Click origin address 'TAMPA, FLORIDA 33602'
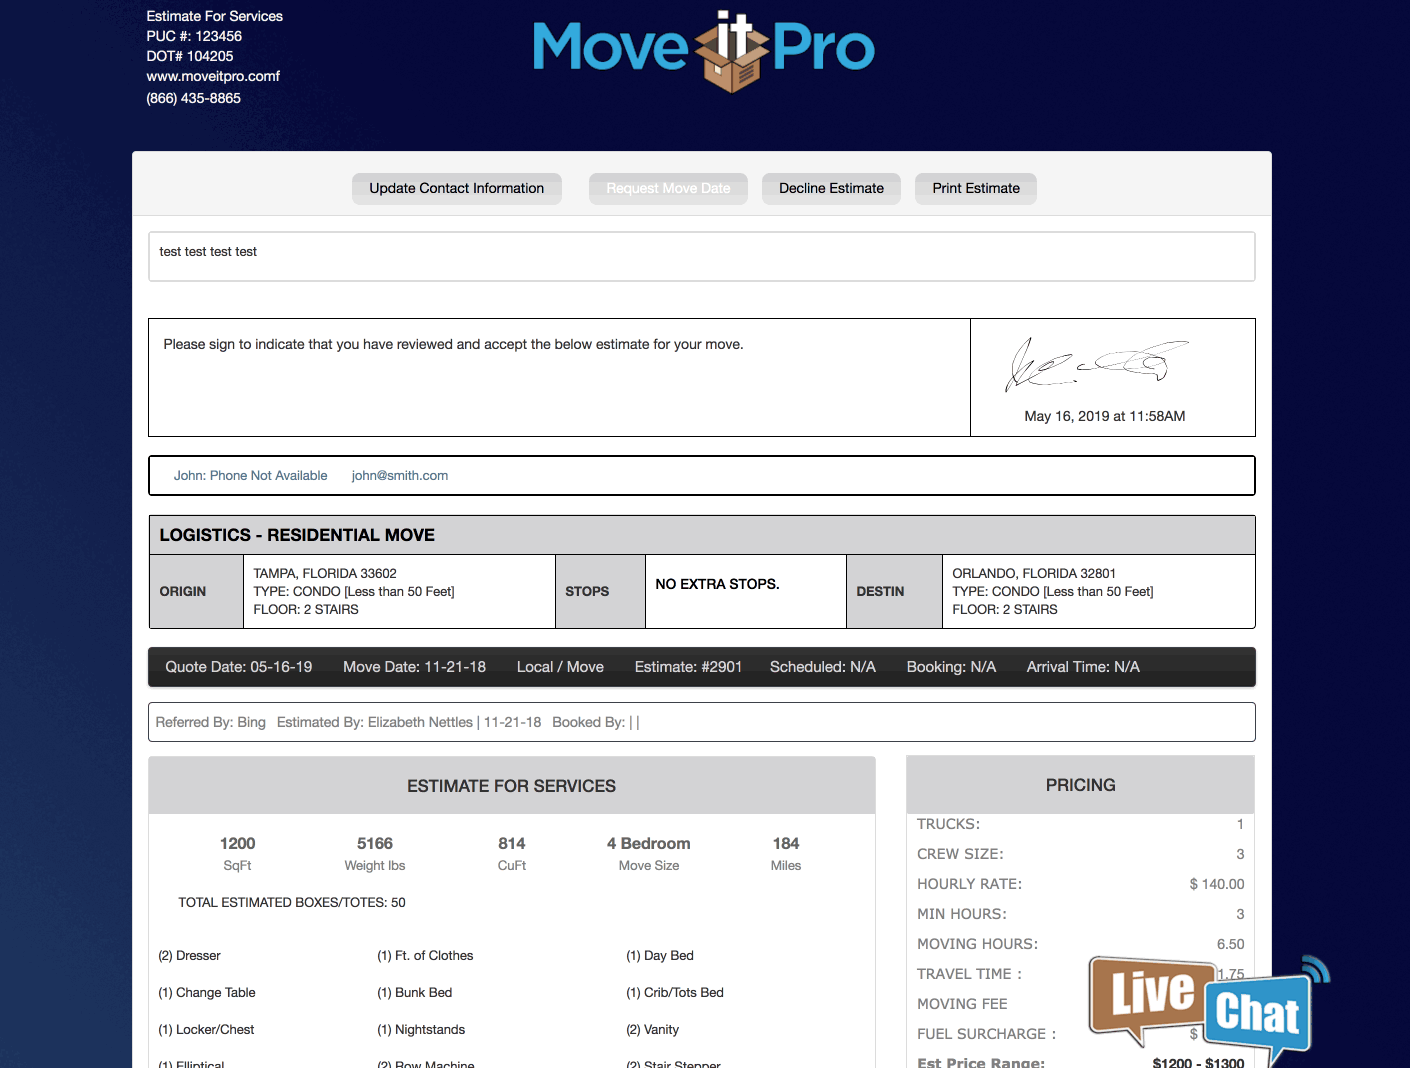This screenshot has width=1410, height=1068. tap(325, 574)
